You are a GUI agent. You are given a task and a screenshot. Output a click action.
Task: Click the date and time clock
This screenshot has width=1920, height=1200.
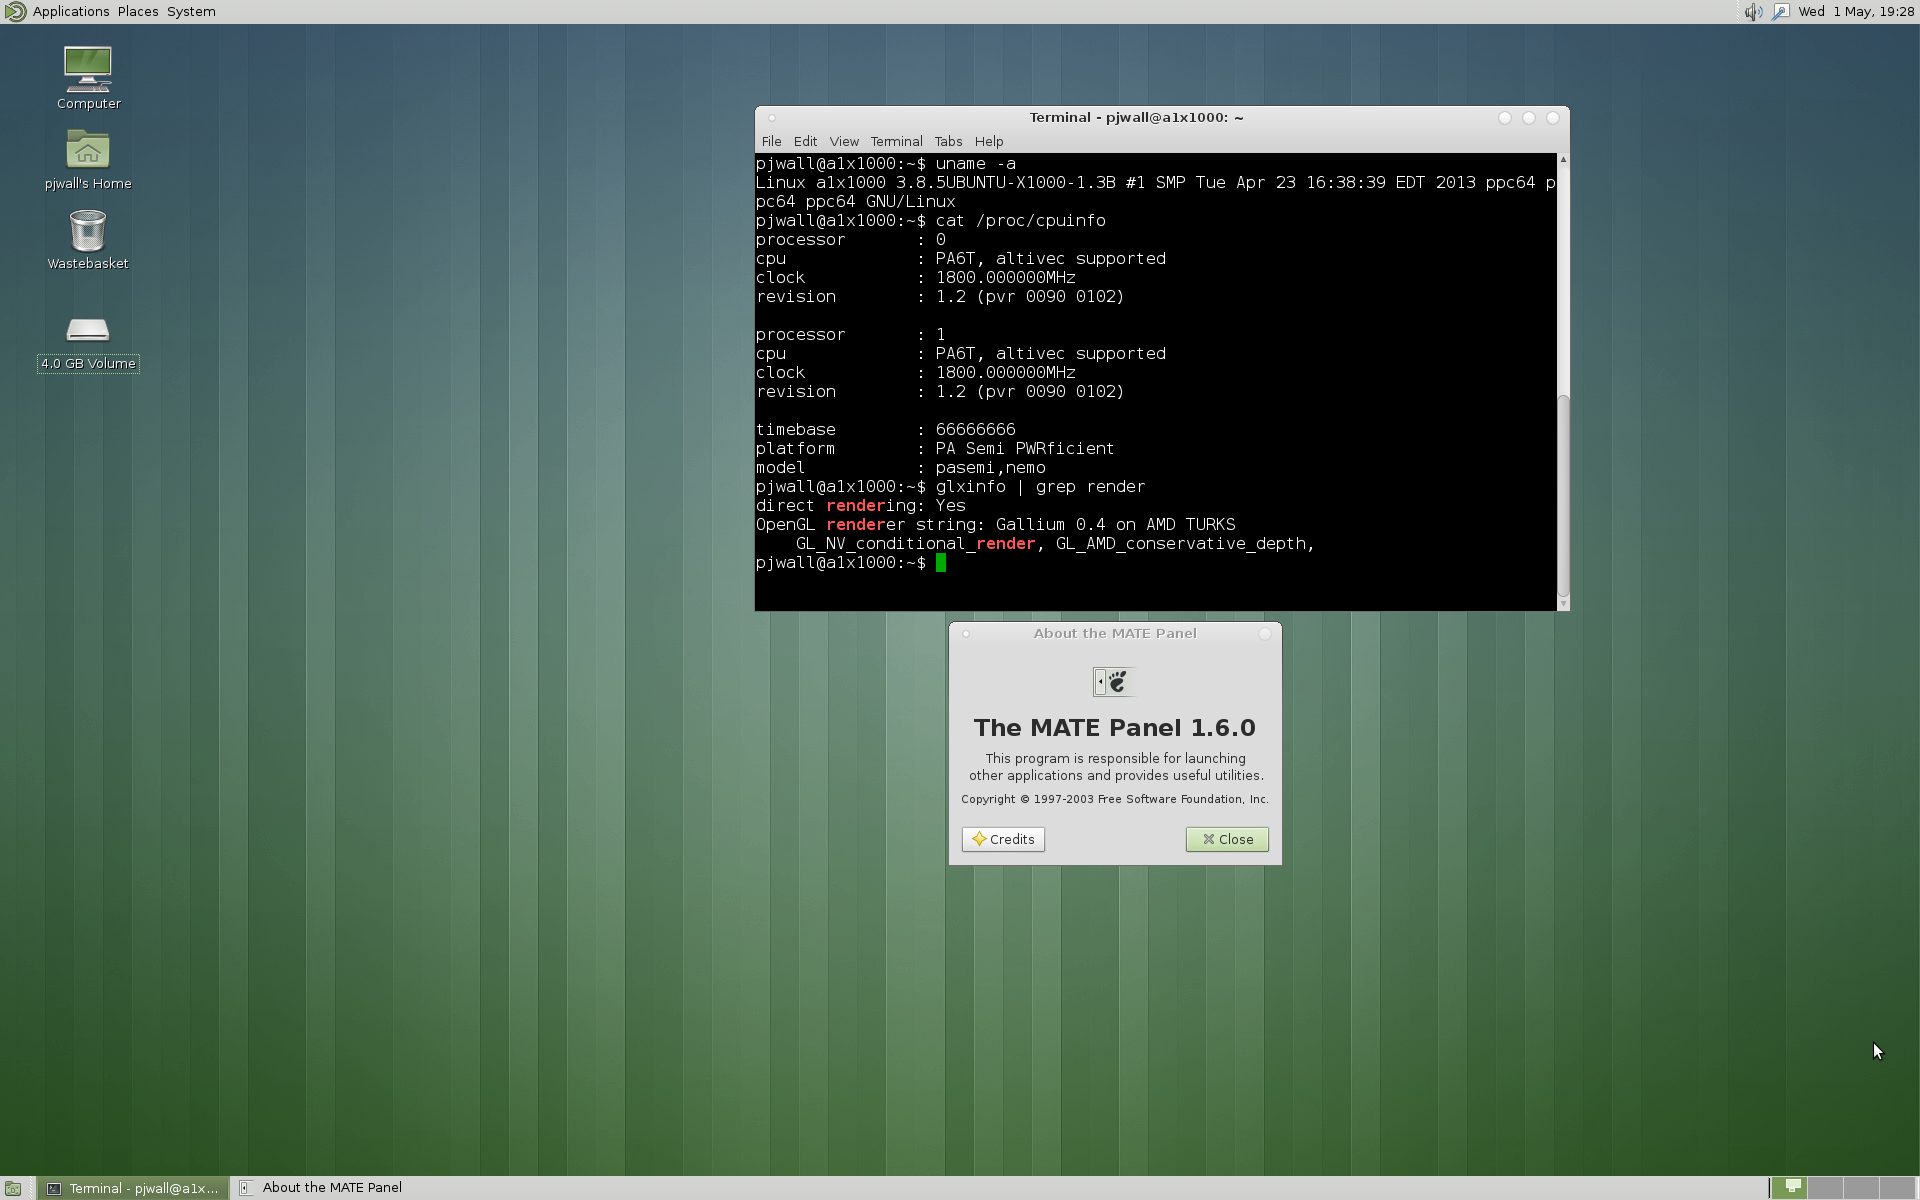tap(1856, 12)
